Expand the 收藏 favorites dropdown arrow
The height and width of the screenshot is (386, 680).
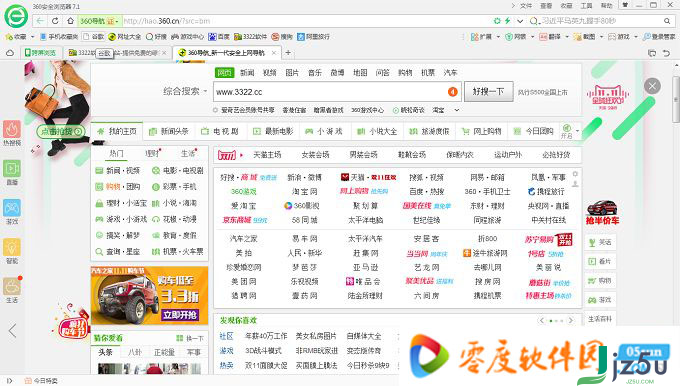pyautogui.click(x=32, y=37)
